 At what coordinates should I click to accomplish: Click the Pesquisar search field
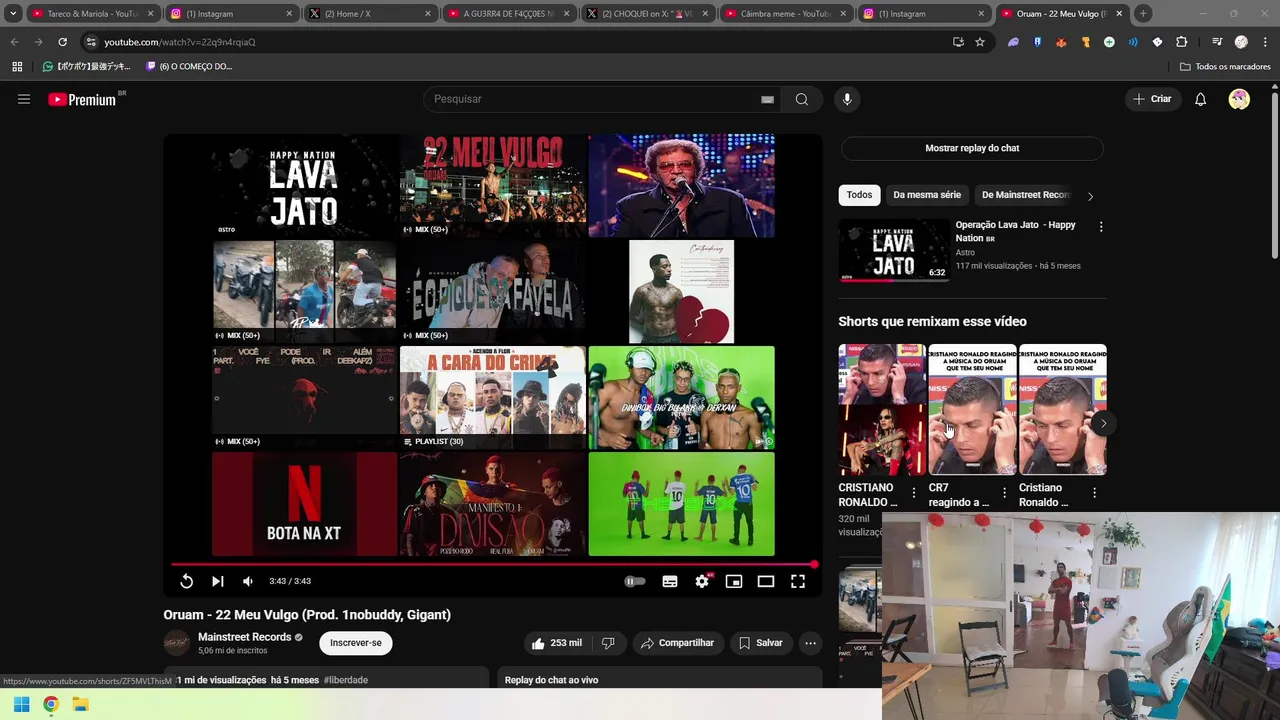click(595, 99)
